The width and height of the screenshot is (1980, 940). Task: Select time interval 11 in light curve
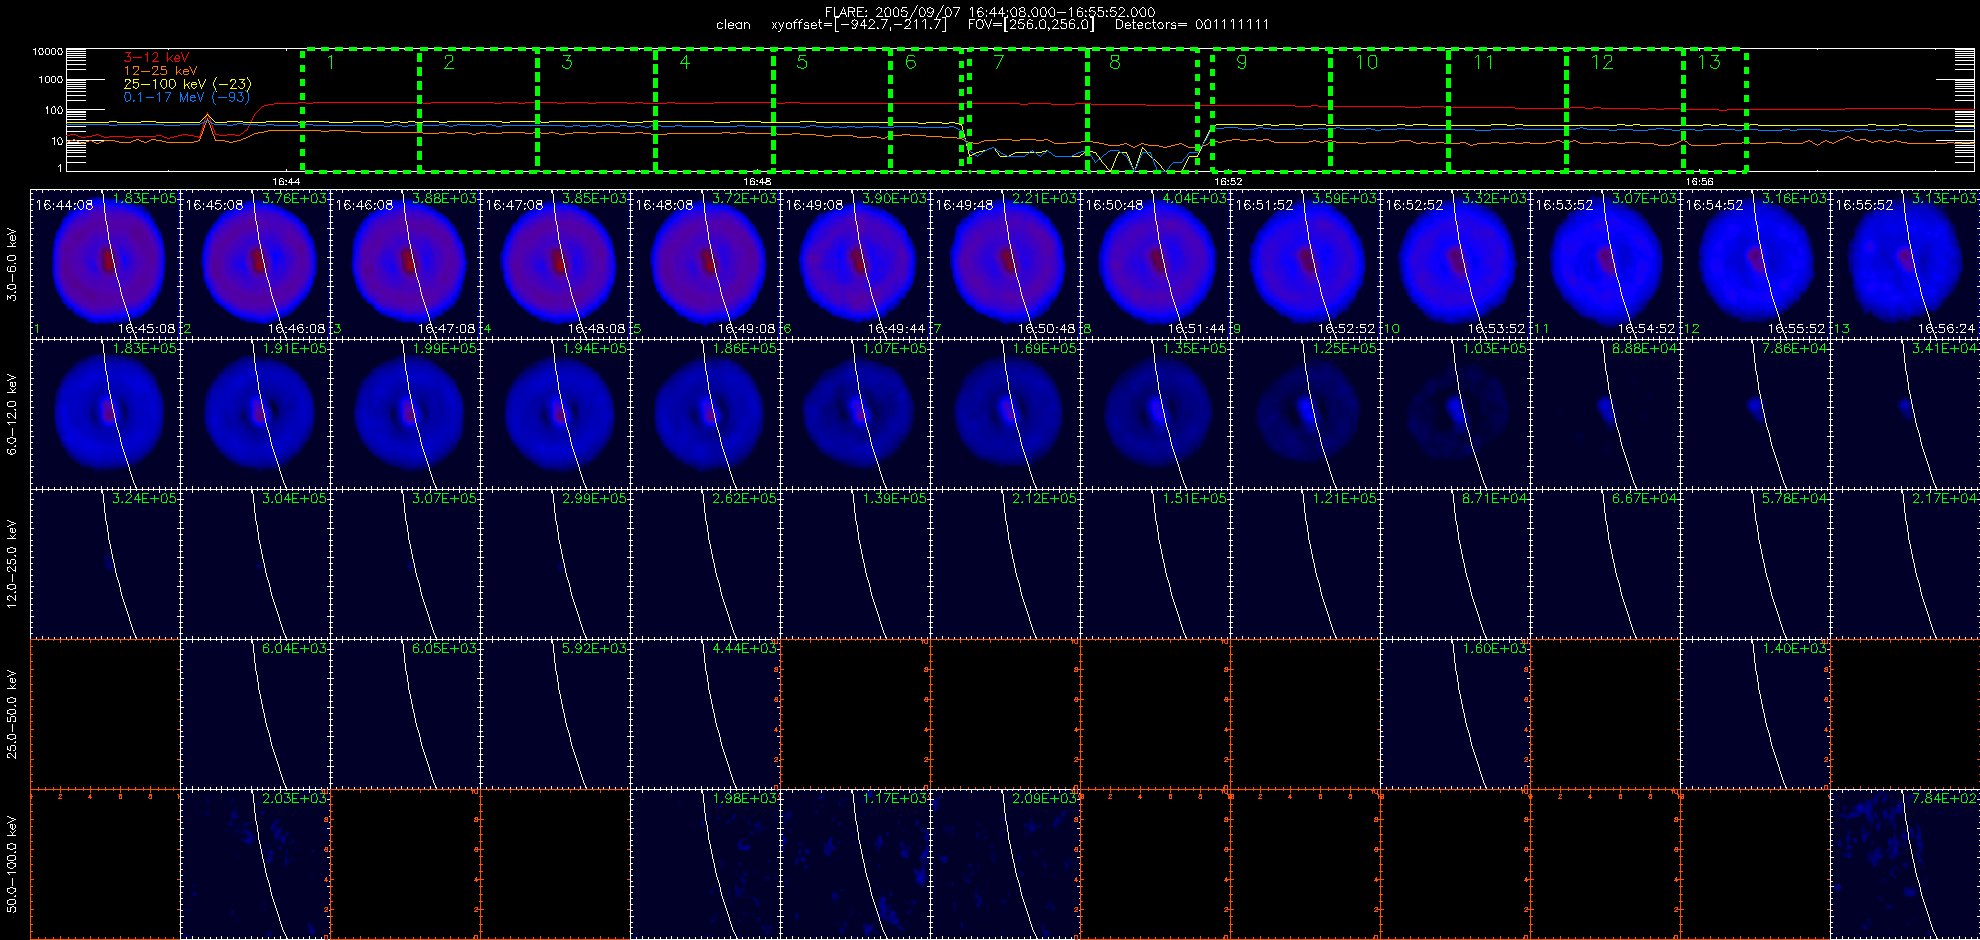point(1507,110)
